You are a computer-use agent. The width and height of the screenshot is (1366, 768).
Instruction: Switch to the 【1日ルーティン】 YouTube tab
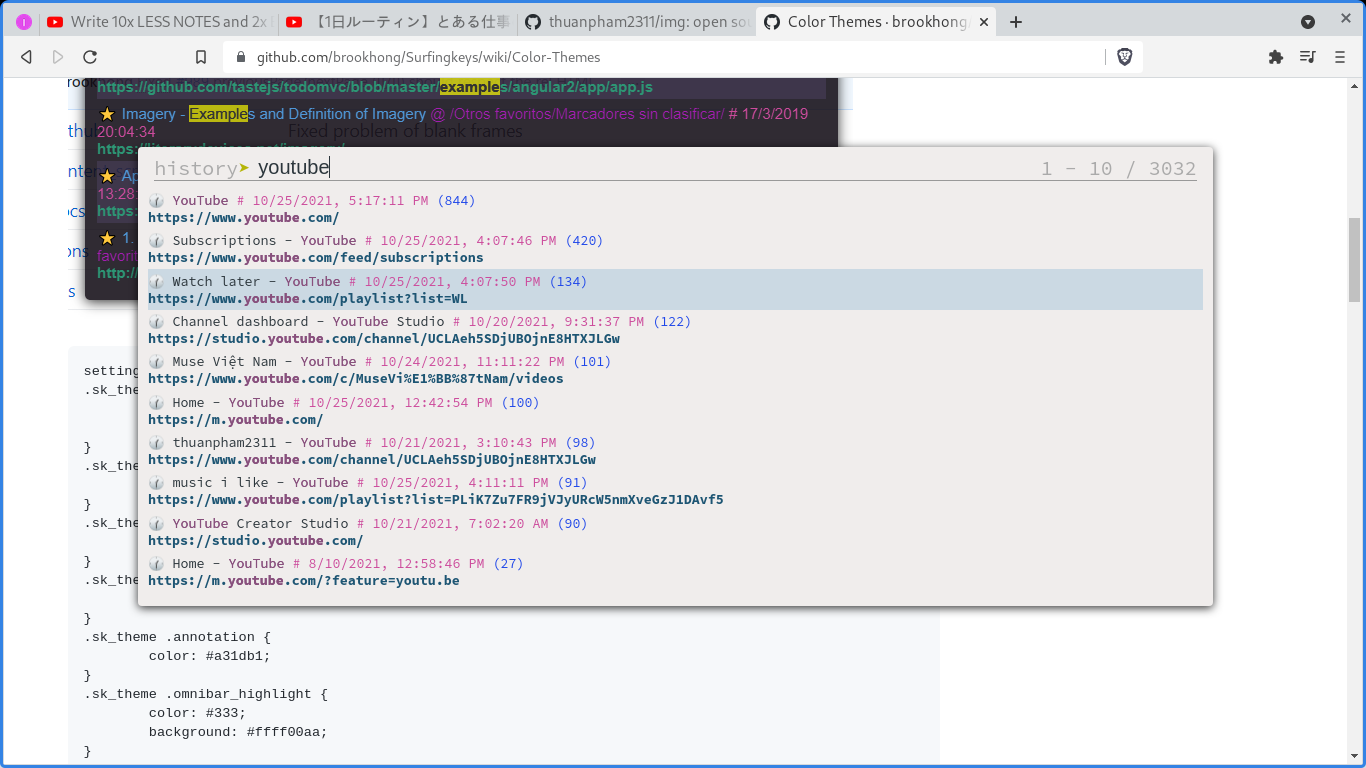coord(397,22)
